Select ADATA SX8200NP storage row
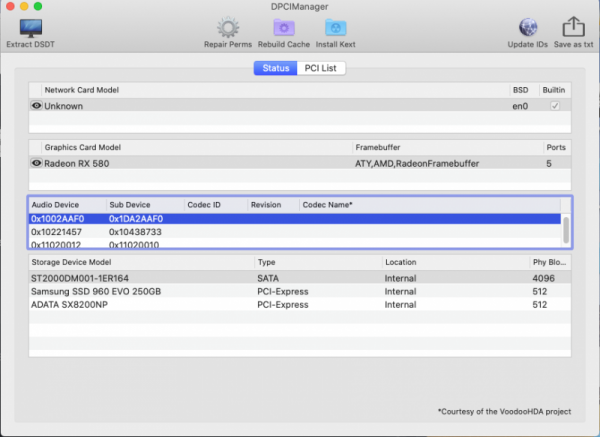The height and width of the screenshot is (437, 600). coord(300,305)
